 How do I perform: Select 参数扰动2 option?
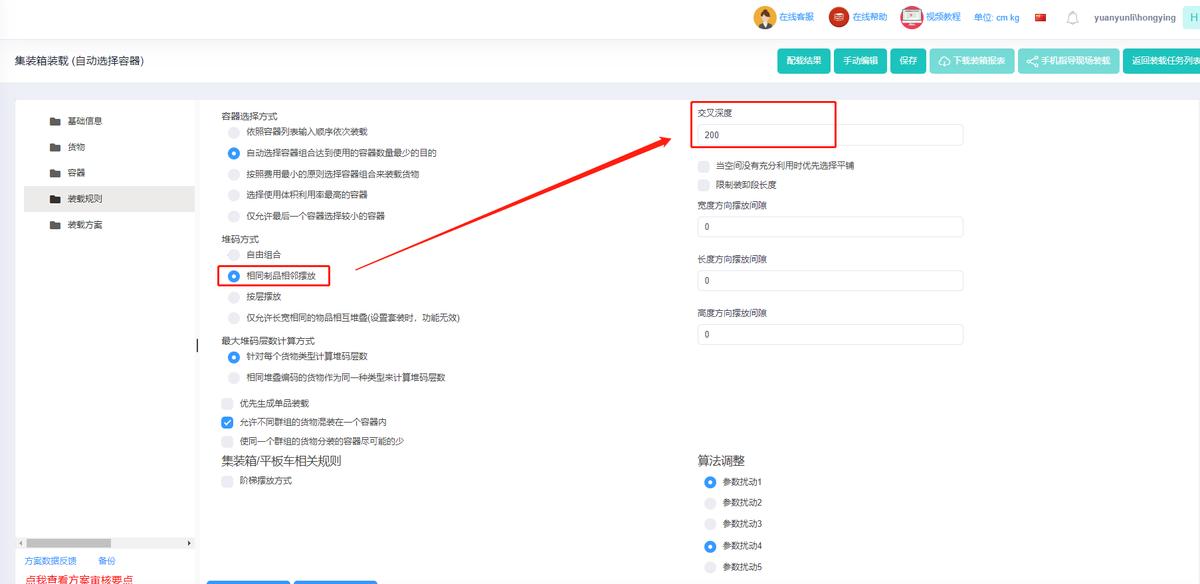(x=710, y=504)
